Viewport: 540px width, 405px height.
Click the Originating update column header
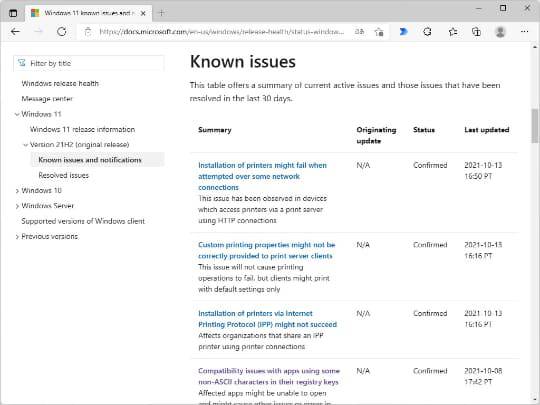pos(376,135)
